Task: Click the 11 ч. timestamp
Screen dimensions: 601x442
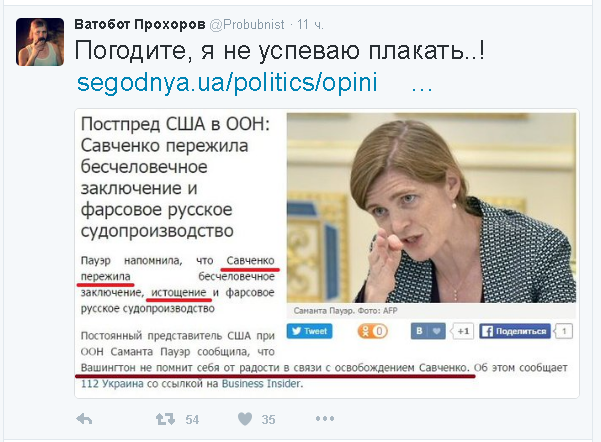Action: 310,25
